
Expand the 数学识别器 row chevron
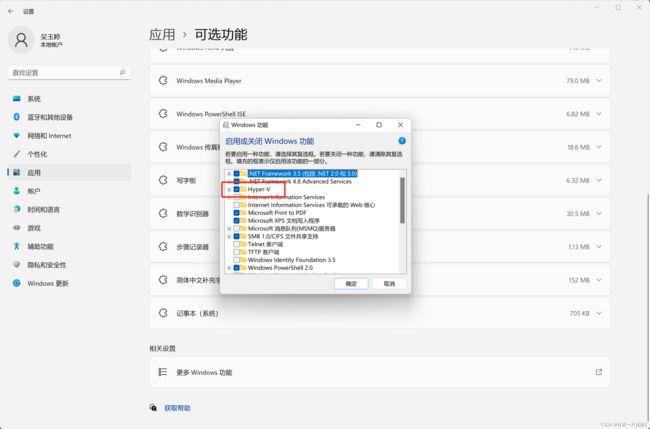[x=599, y=213]
